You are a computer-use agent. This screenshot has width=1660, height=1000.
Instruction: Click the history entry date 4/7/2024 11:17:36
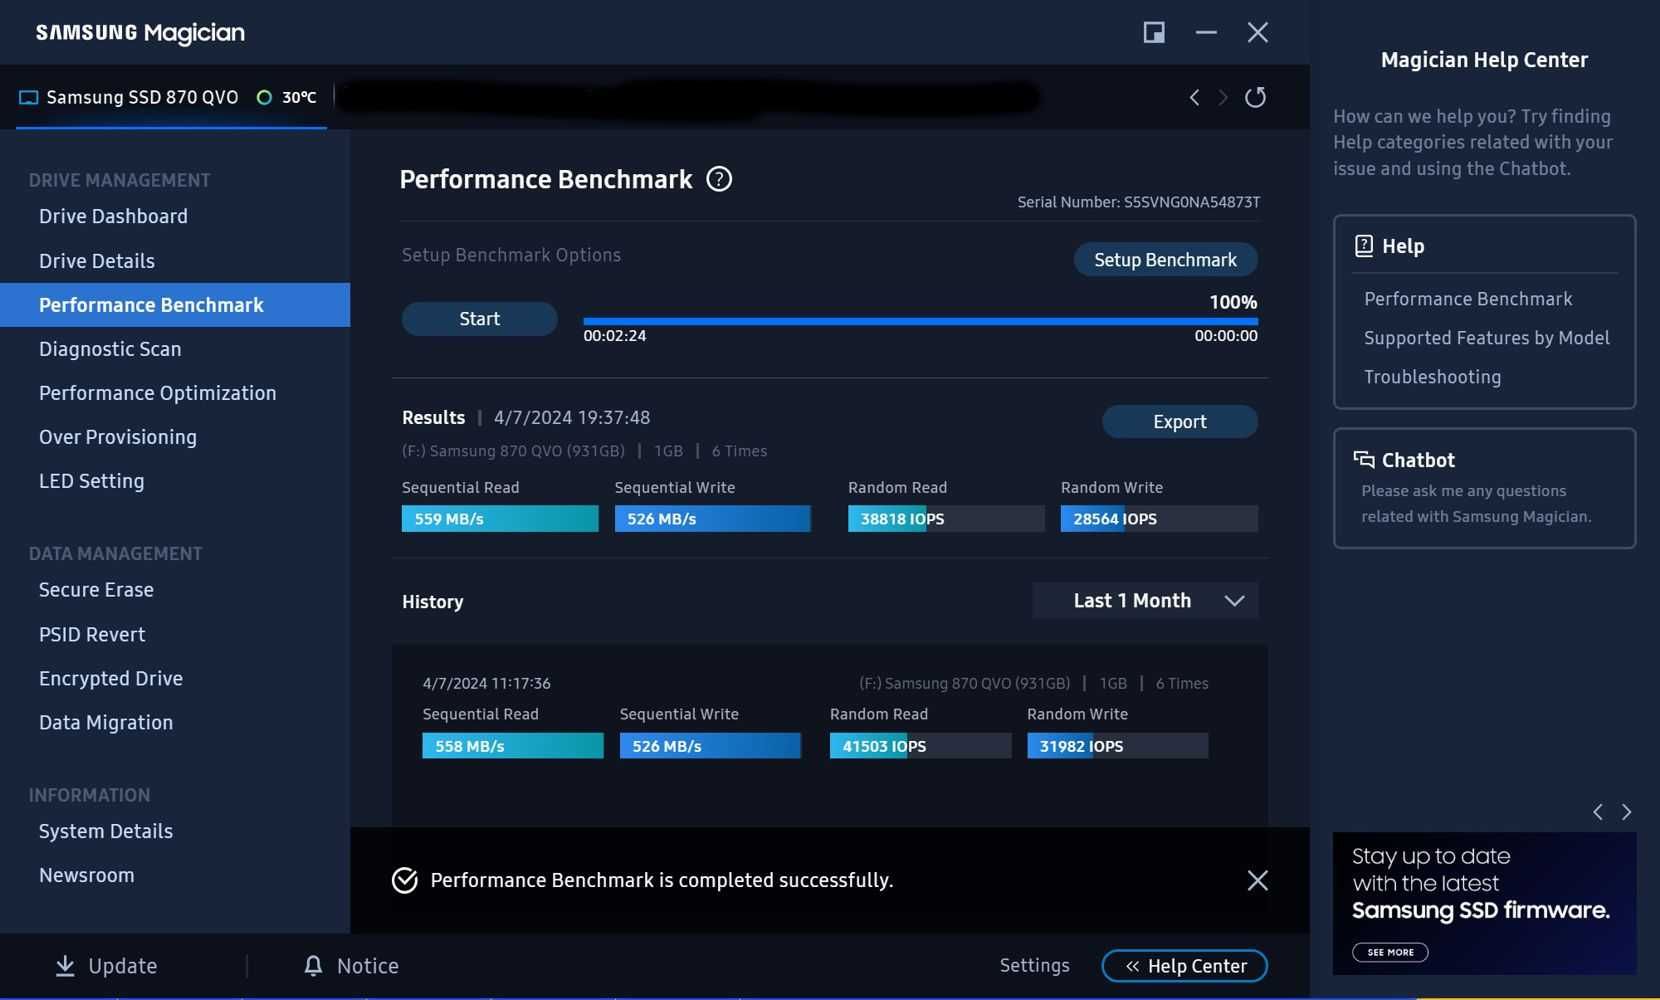[x=486, y=683]
